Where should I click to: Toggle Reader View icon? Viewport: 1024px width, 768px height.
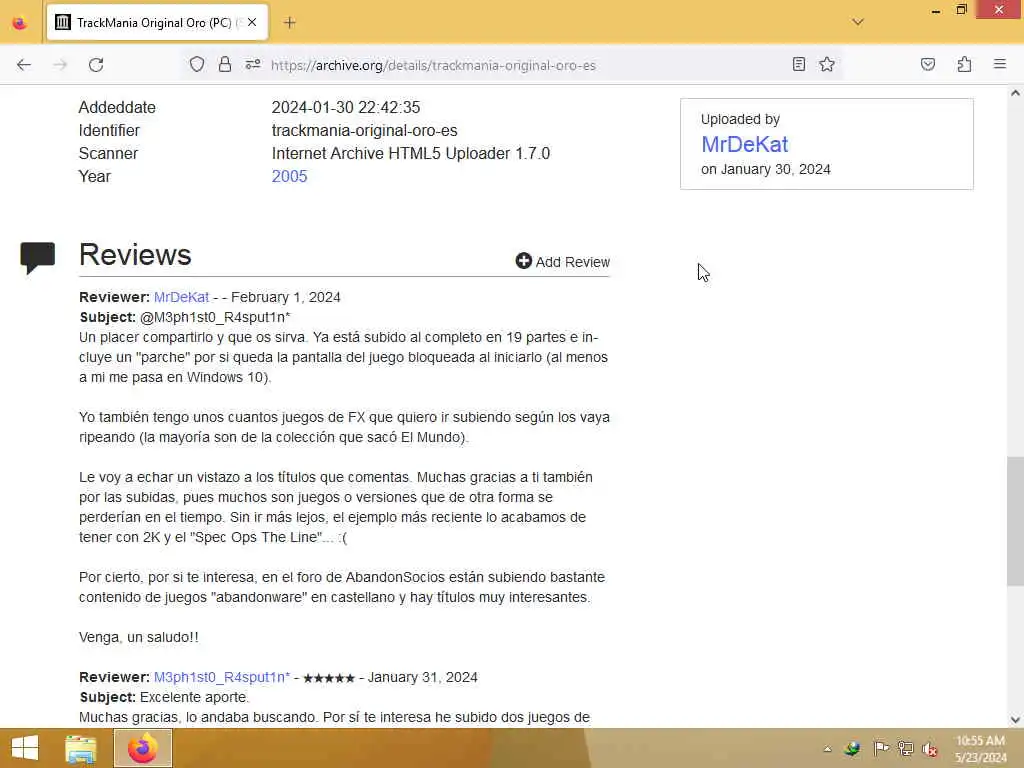[799, 64]
